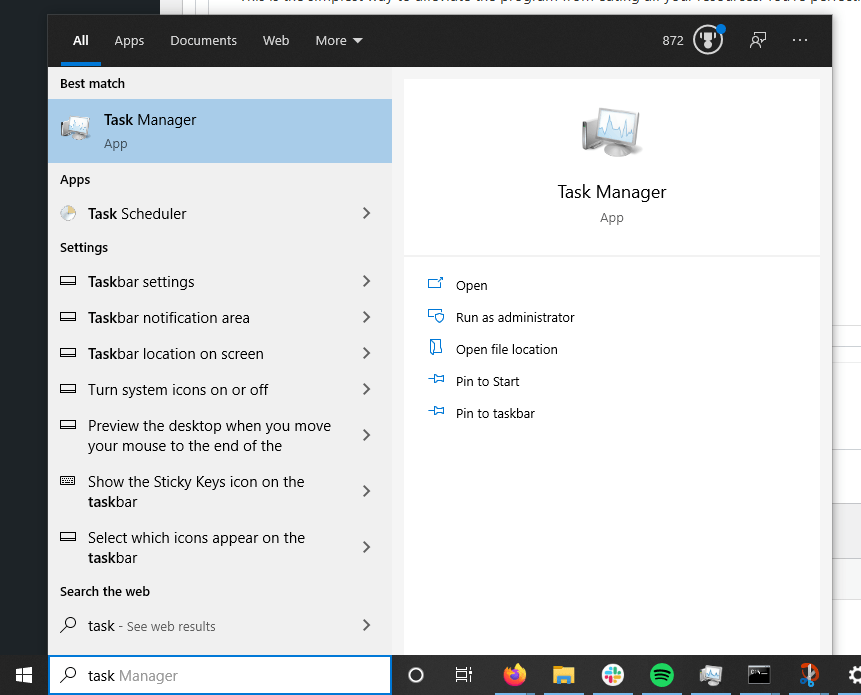Image resolution: width=861 pixels, height=695 pixels.
Task: Click the feedback person icon
Action: pyautogui.click(x=758, y=40)
